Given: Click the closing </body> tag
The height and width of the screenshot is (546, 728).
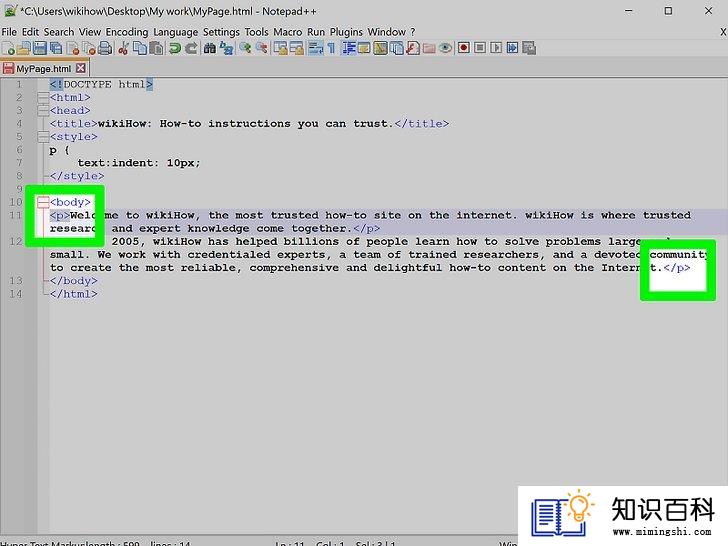Looking at the screenshot, I should click(x=73, y=280).
